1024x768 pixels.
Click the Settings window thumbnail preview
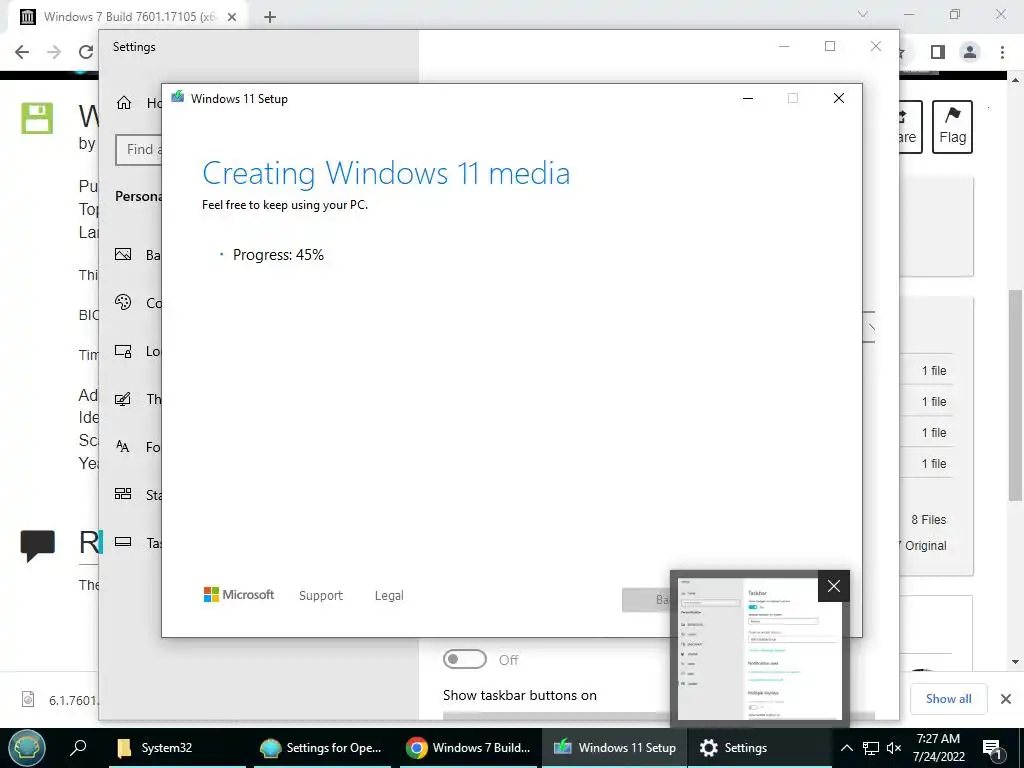[760, 648]
